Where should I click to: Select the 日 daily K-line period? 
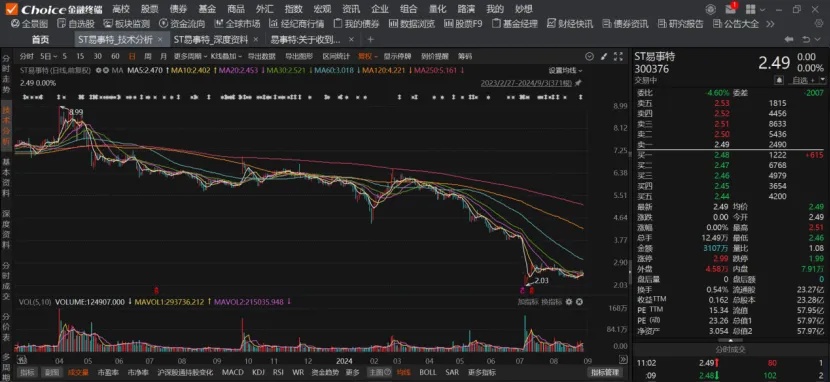132,57
